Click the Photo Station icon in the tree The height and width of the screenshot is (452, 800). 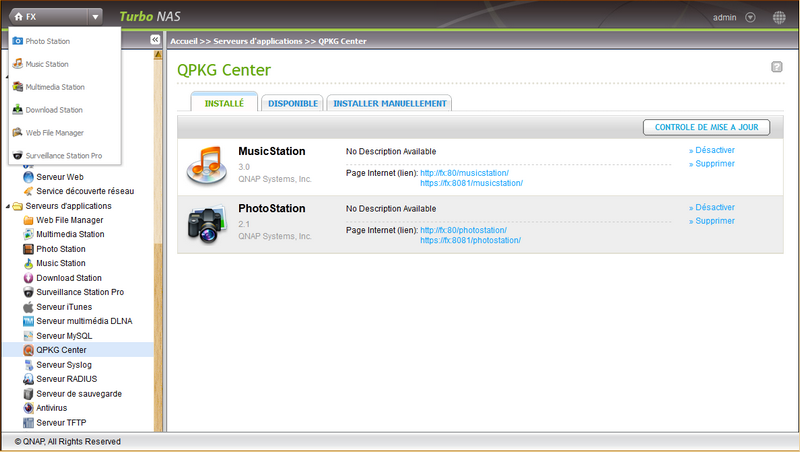(x=29, y=249)
